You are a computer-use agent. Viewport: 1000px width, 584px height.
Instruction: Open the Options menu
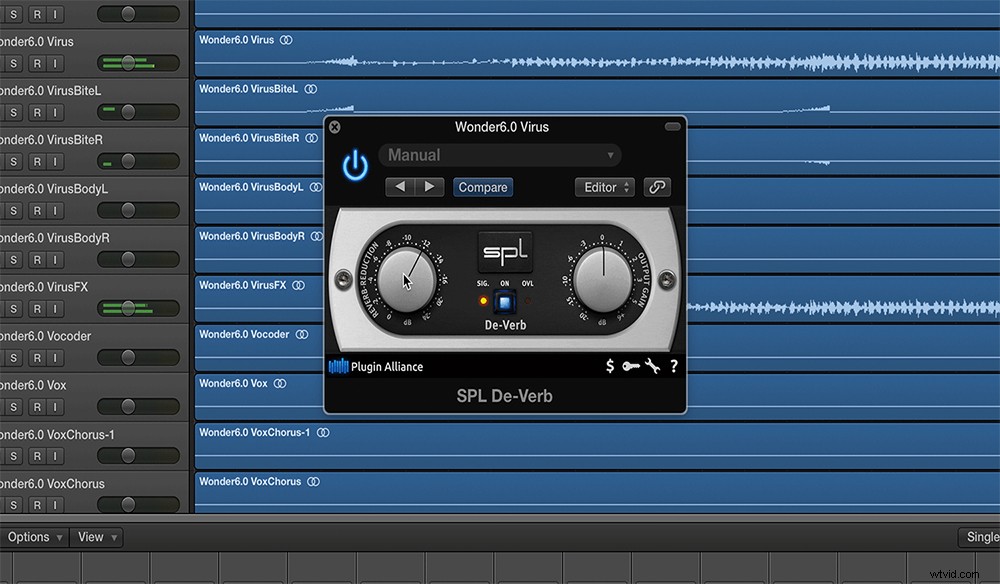click(33, 537)
